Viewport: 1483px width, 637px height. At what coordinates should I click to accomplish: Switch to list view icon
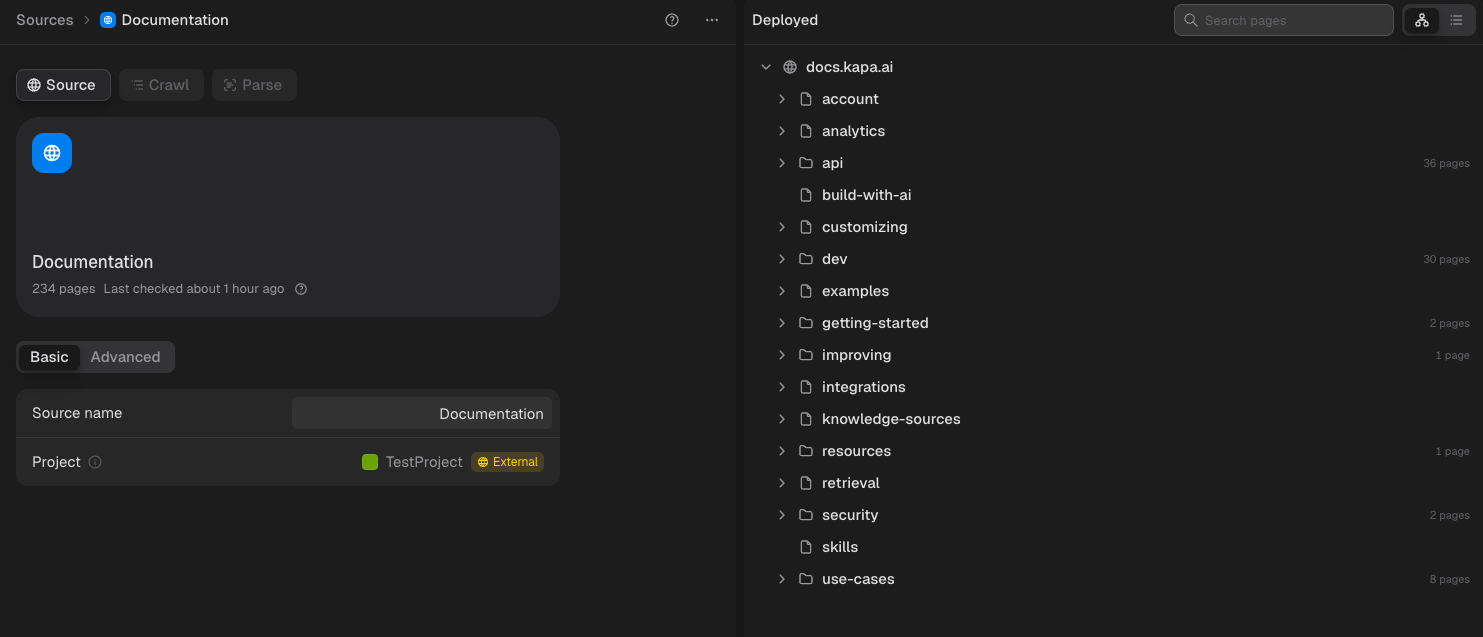1456,20
